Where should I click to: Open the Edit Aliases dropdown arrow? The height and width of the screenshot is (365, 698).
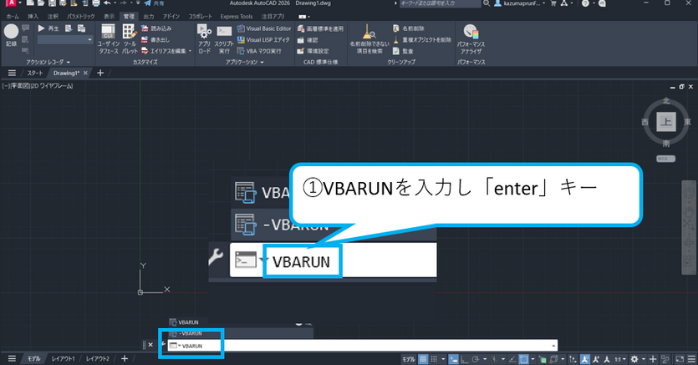point(190,51)
